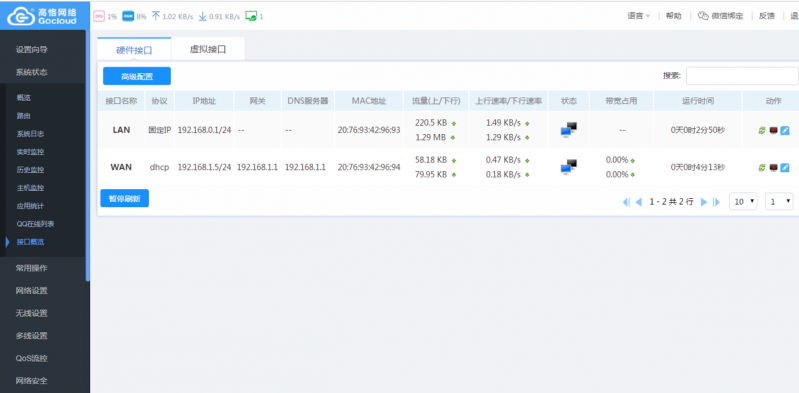This screenshot has height=393, width=799.
Task: Go to the next page arrow
Action: coord(704,202)
